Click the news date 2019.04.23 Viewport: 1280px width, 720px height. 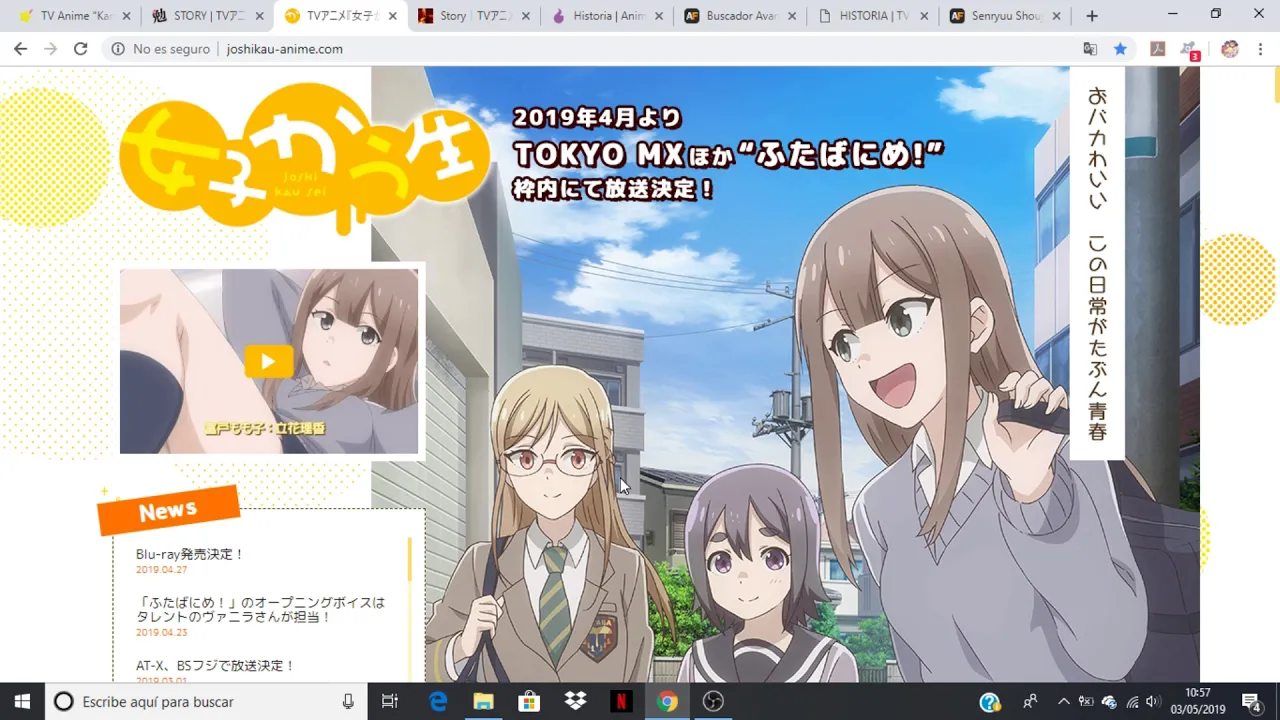[162, 632]
